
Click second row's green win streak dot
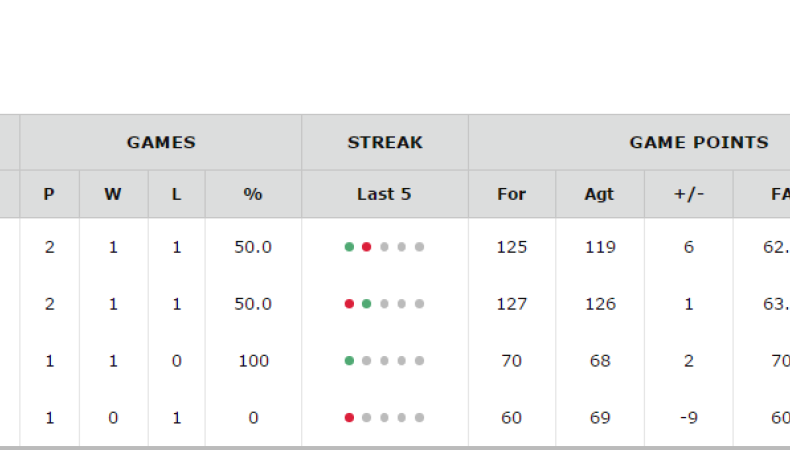(x=366, y=304)
